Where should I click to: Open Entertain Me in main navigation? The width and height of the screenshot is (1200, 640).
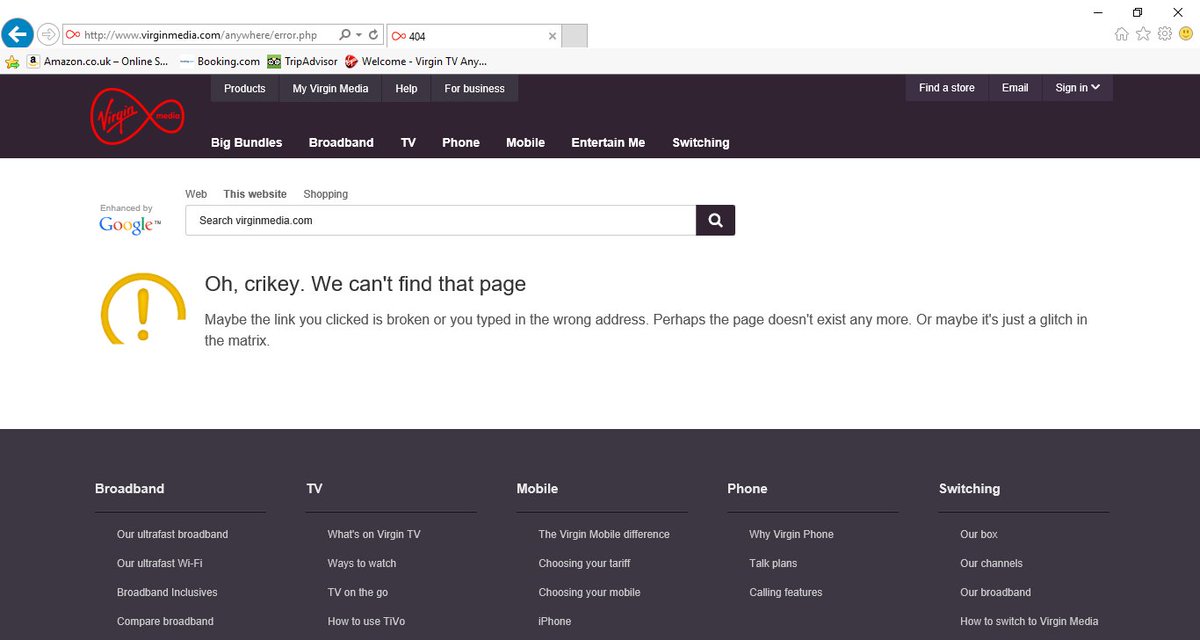[x=608, y=143]
